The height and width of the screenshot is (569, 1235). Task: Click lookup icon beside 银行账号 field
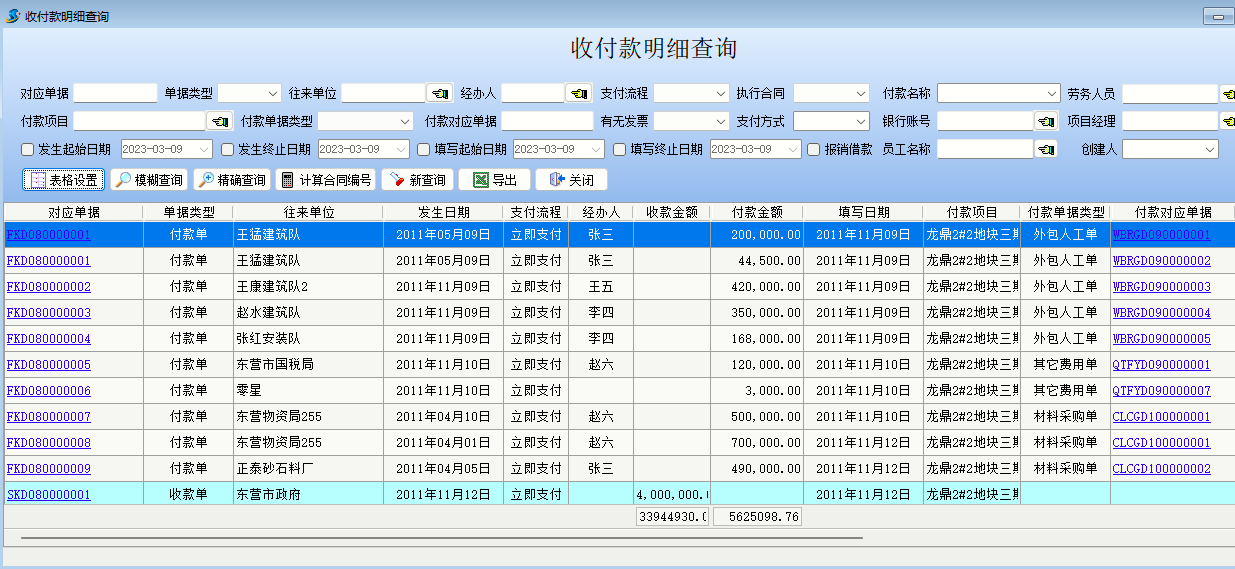pos(1045,121)
